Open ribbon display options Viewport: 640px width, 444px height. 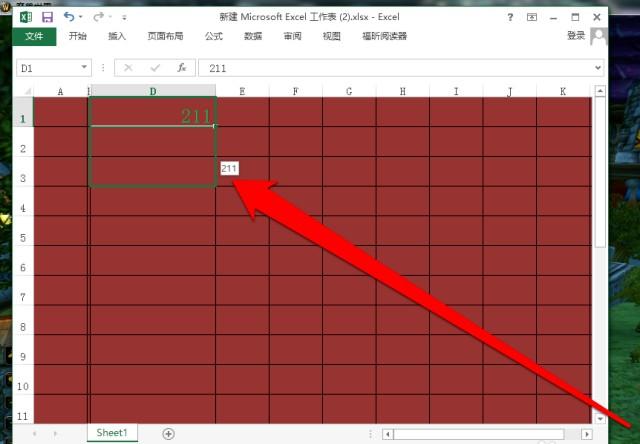pyautogui.click(x=531, y=17)
